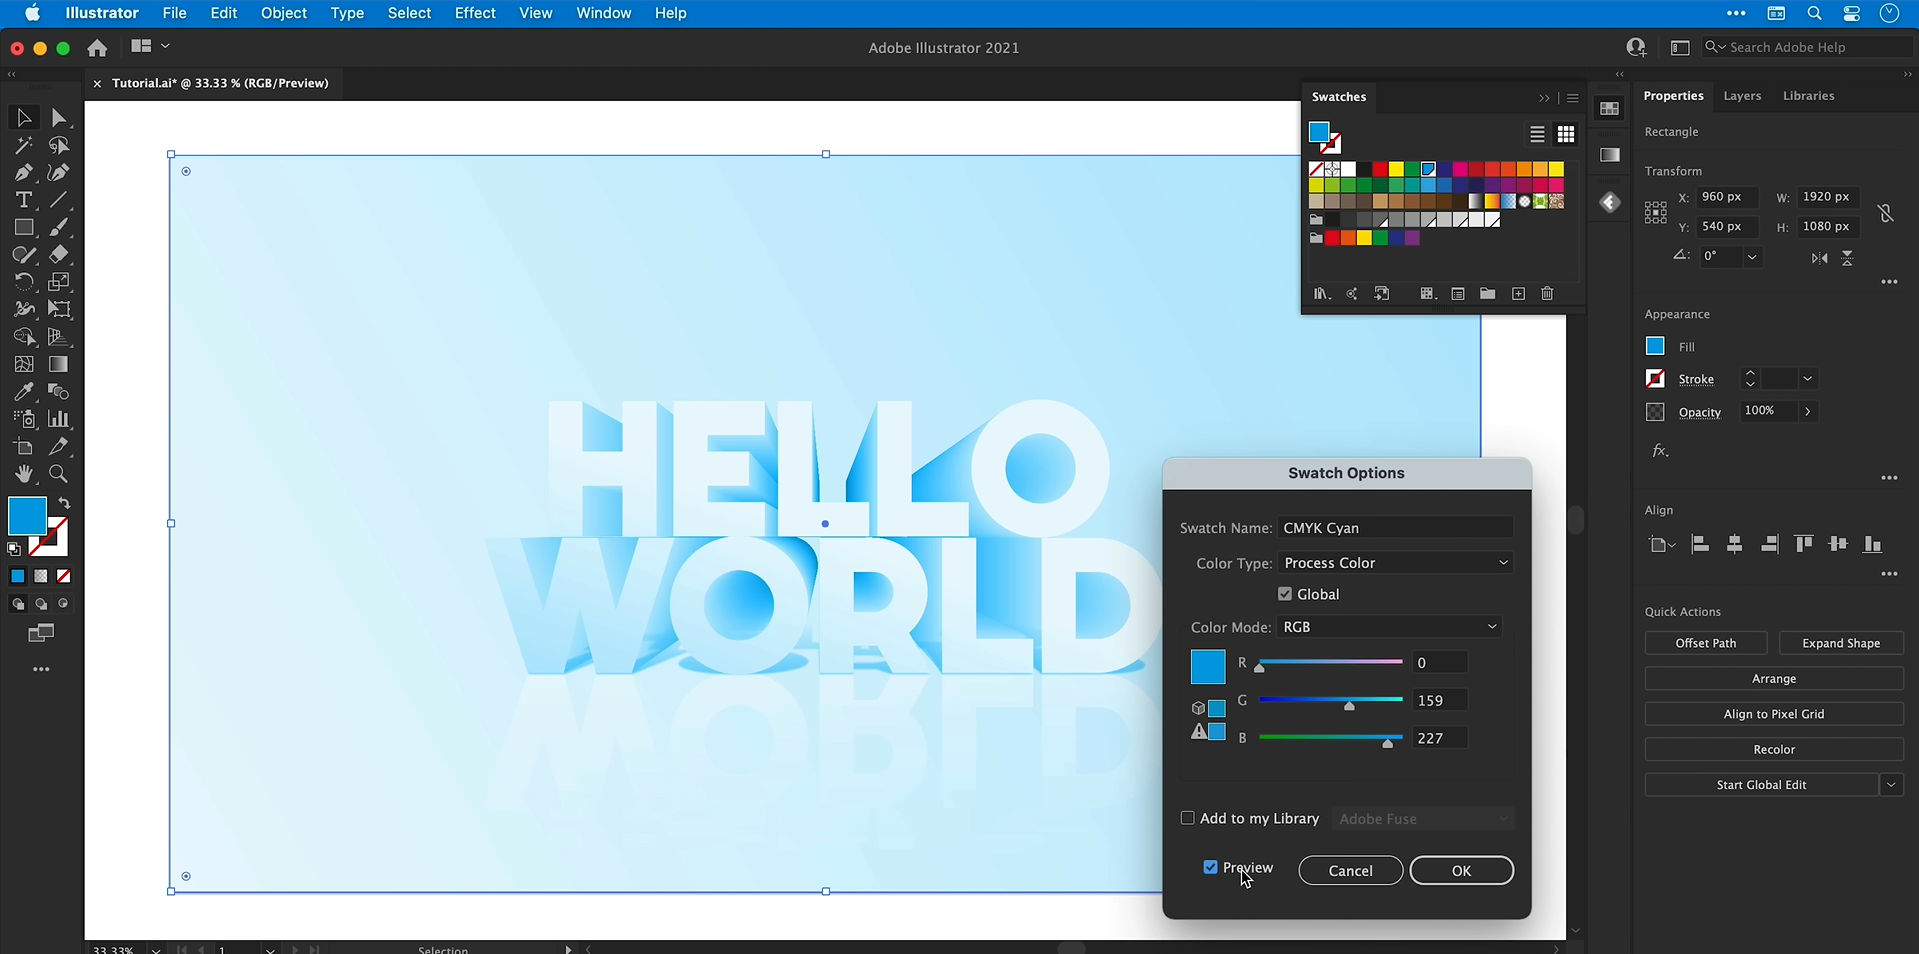Select the Rotate tool
The width and height of the screenshot is (1919, 954).
[x=23, y=282]
